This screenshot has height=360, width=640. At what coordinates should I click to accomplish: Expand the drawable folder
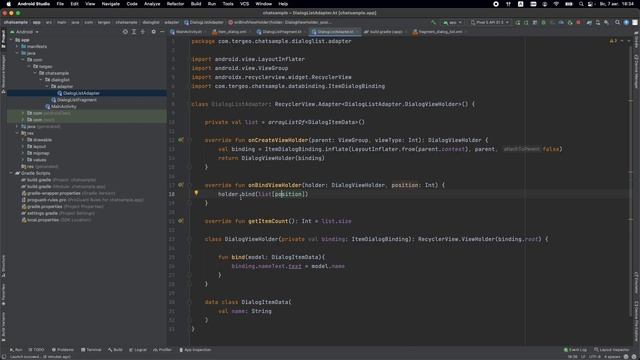[23, 140]
